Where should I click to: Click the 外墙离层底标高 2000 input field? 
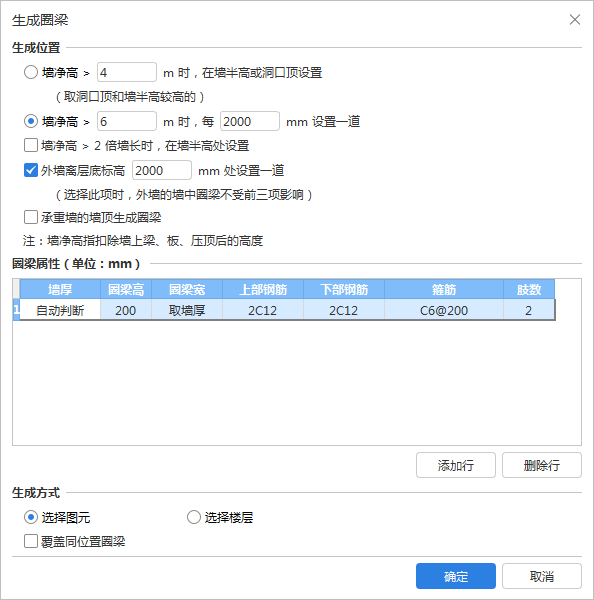point(162,170)
